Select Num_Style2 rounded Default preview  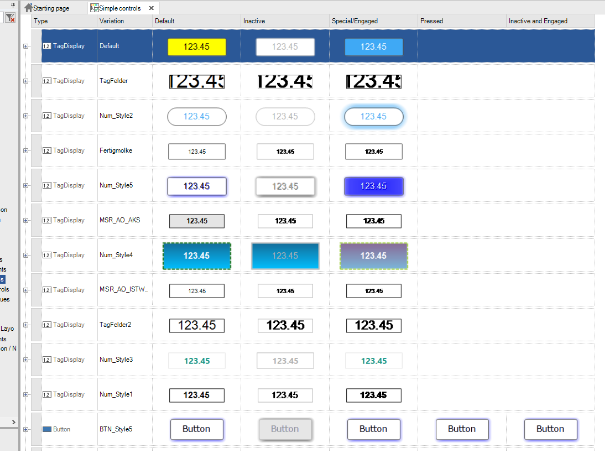[x=197, y=117]
